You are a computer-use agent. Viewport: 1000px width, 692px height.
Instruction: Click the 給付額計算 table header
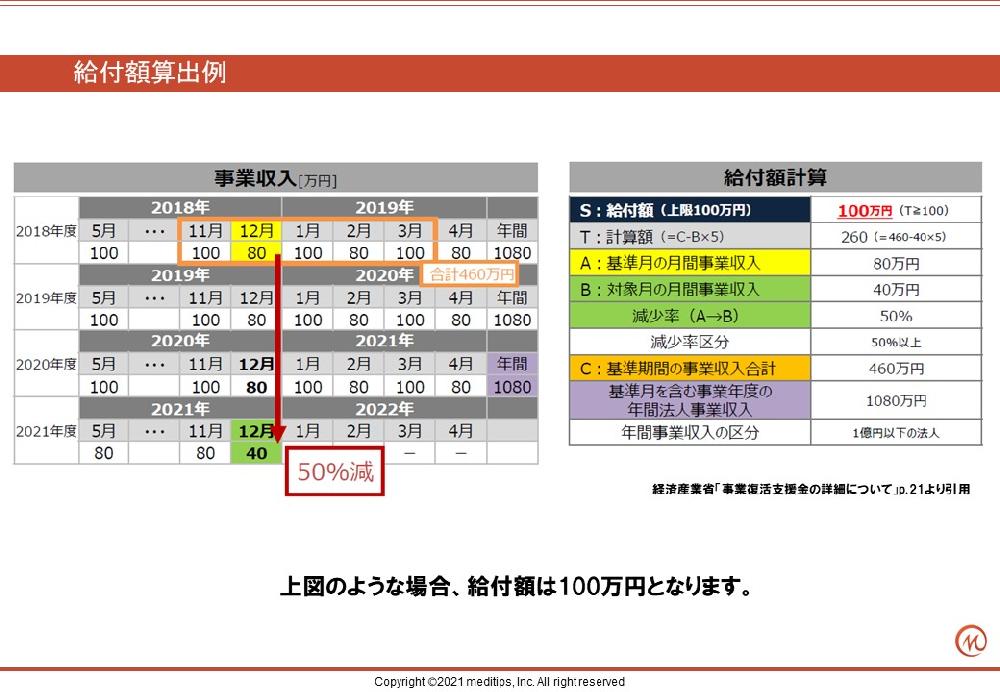click(x=775, y=178)
